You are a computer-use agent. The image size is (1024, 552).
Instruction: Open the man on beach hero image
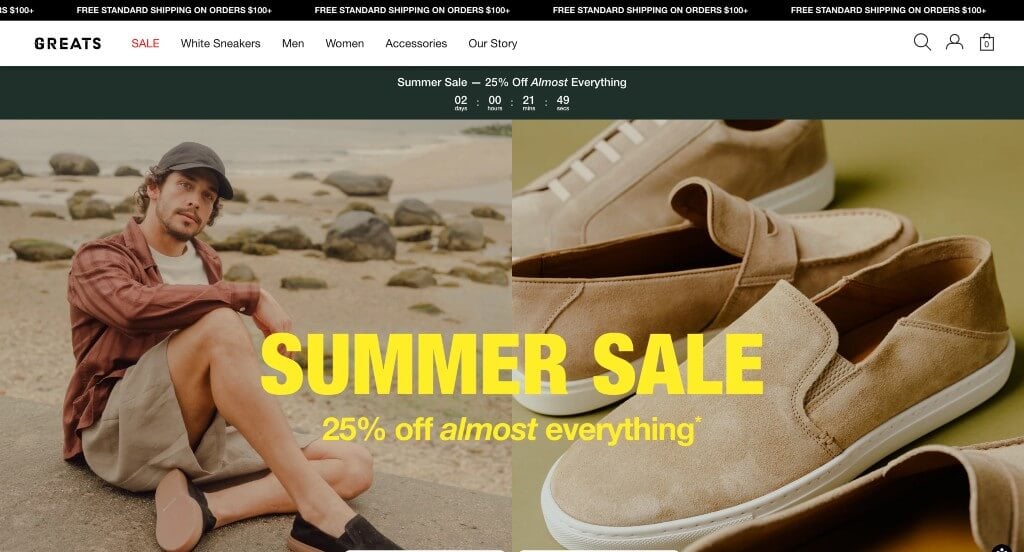[256, 335]
